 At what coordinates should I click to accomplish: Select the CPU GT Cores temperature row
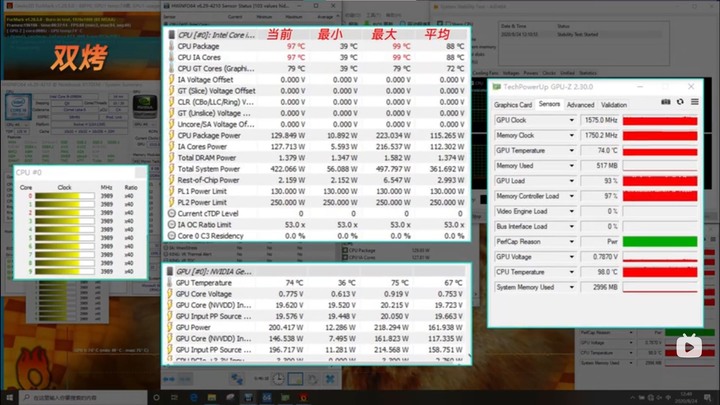coord(317,68)
